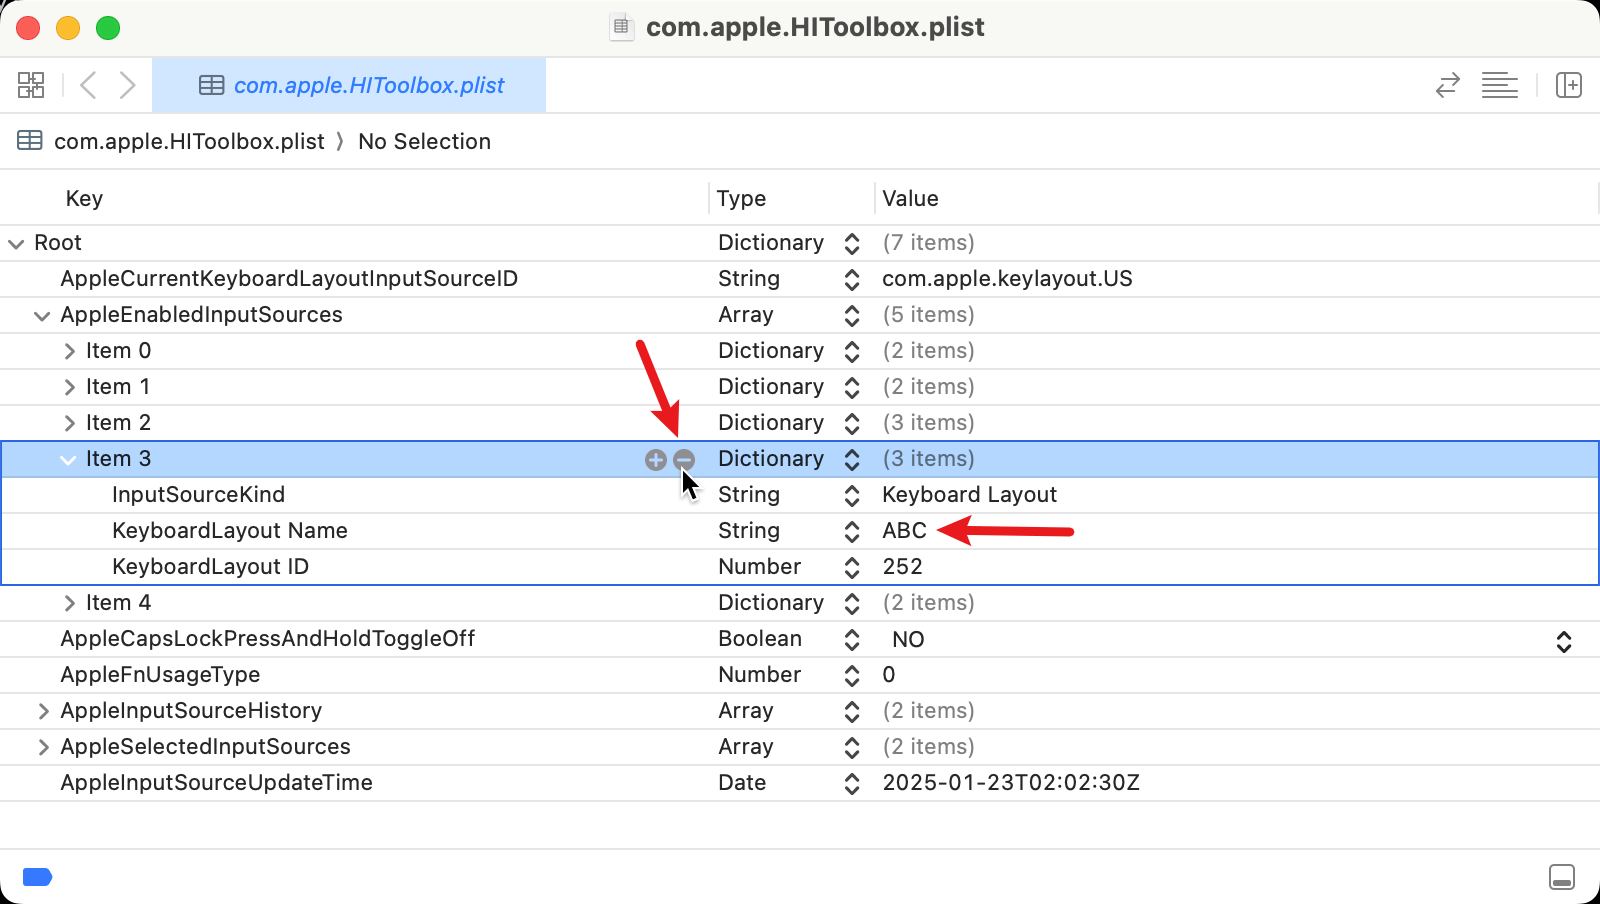
Task: Collapse the Root disclosure arrow
Action: (16, 243)
